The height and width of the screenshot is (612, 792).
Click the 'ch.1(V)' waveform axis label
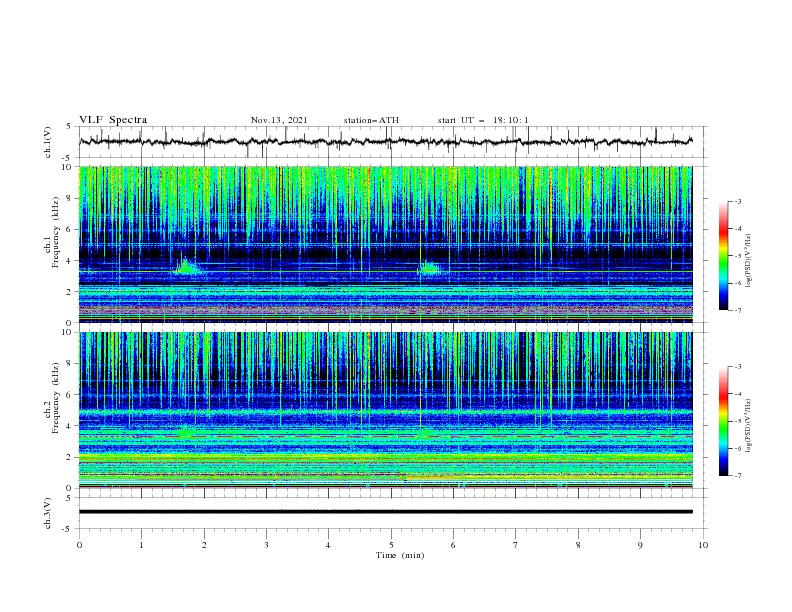(48, 142)
